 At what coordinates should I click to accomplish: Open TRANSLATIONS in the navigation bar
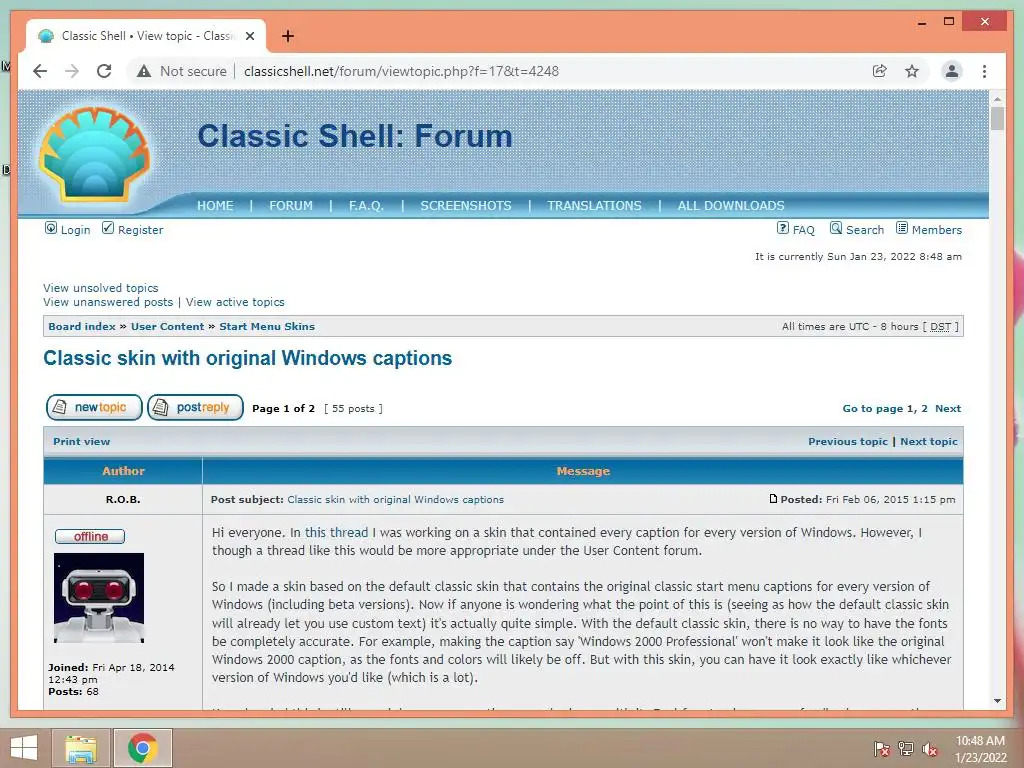point(594,206)
